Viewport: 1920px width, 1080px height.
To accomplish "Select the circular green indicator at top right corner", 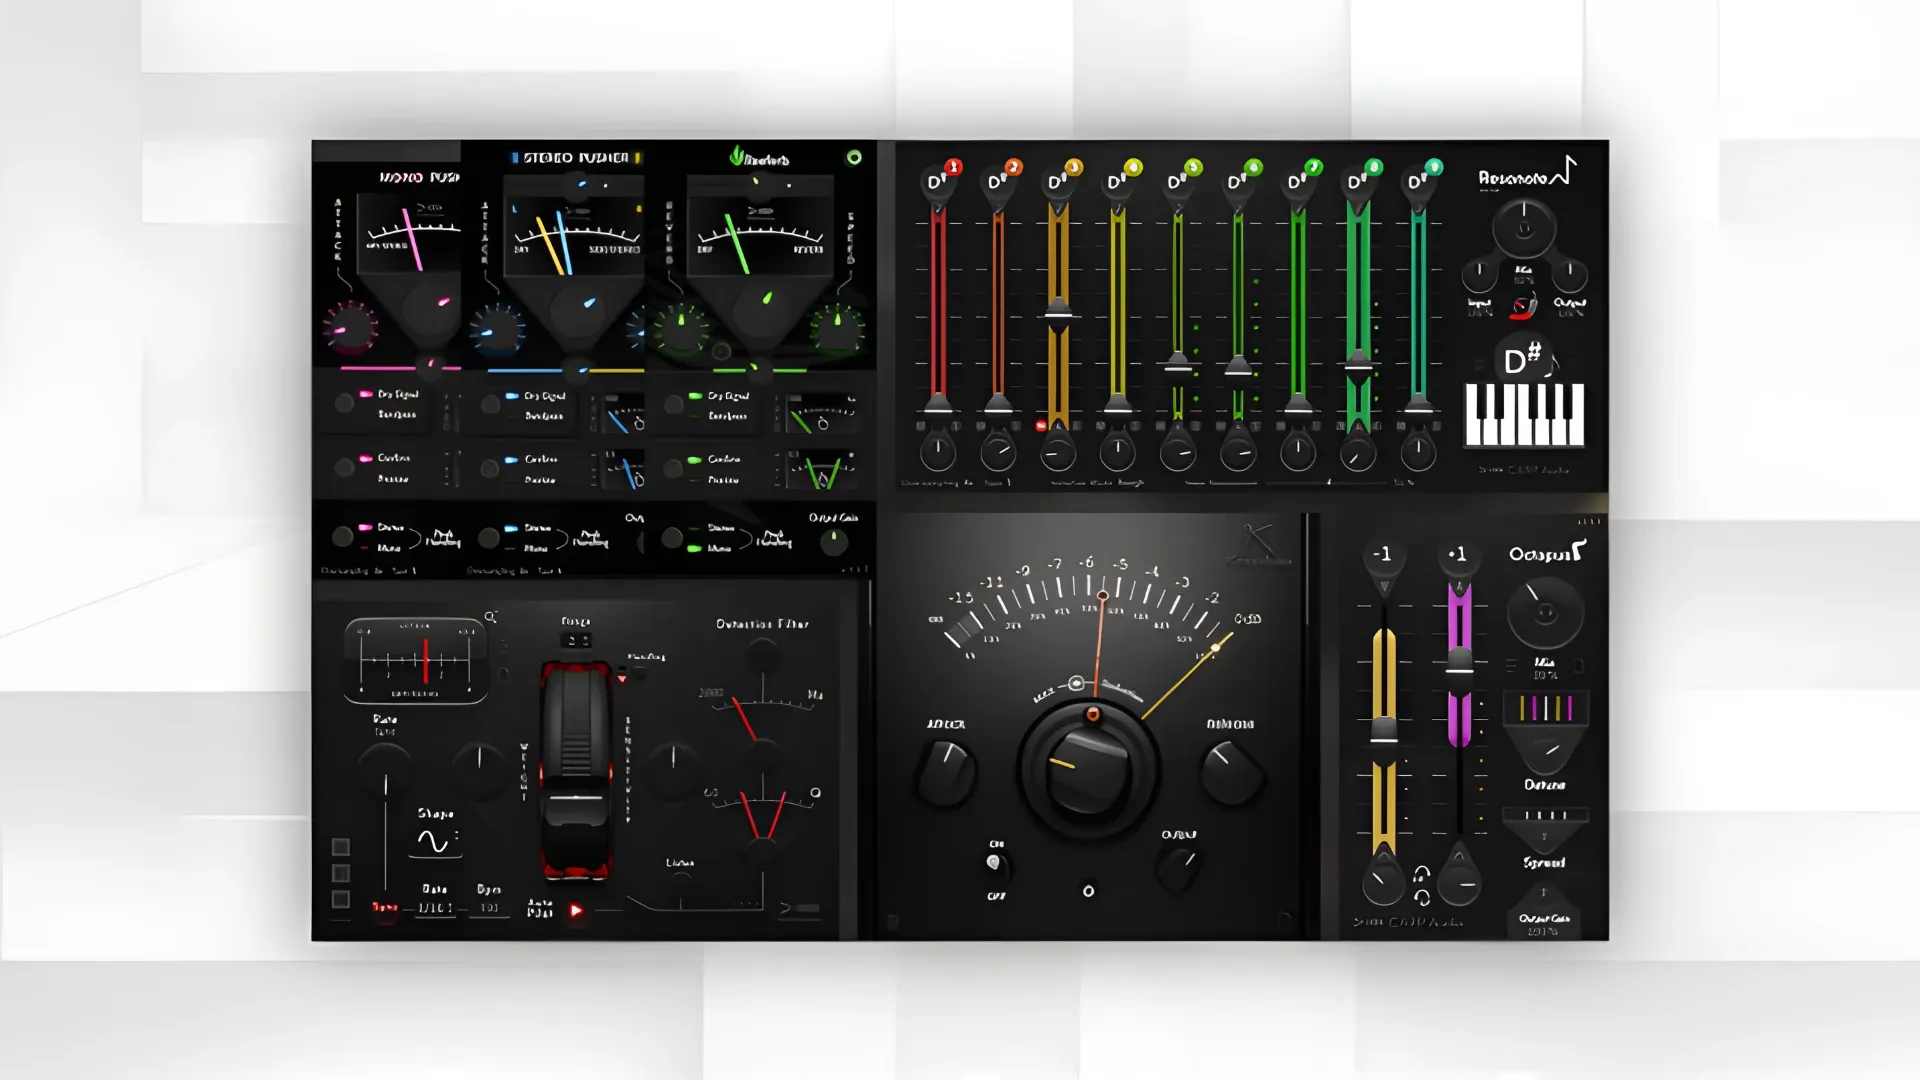I will tap(853, 157).
